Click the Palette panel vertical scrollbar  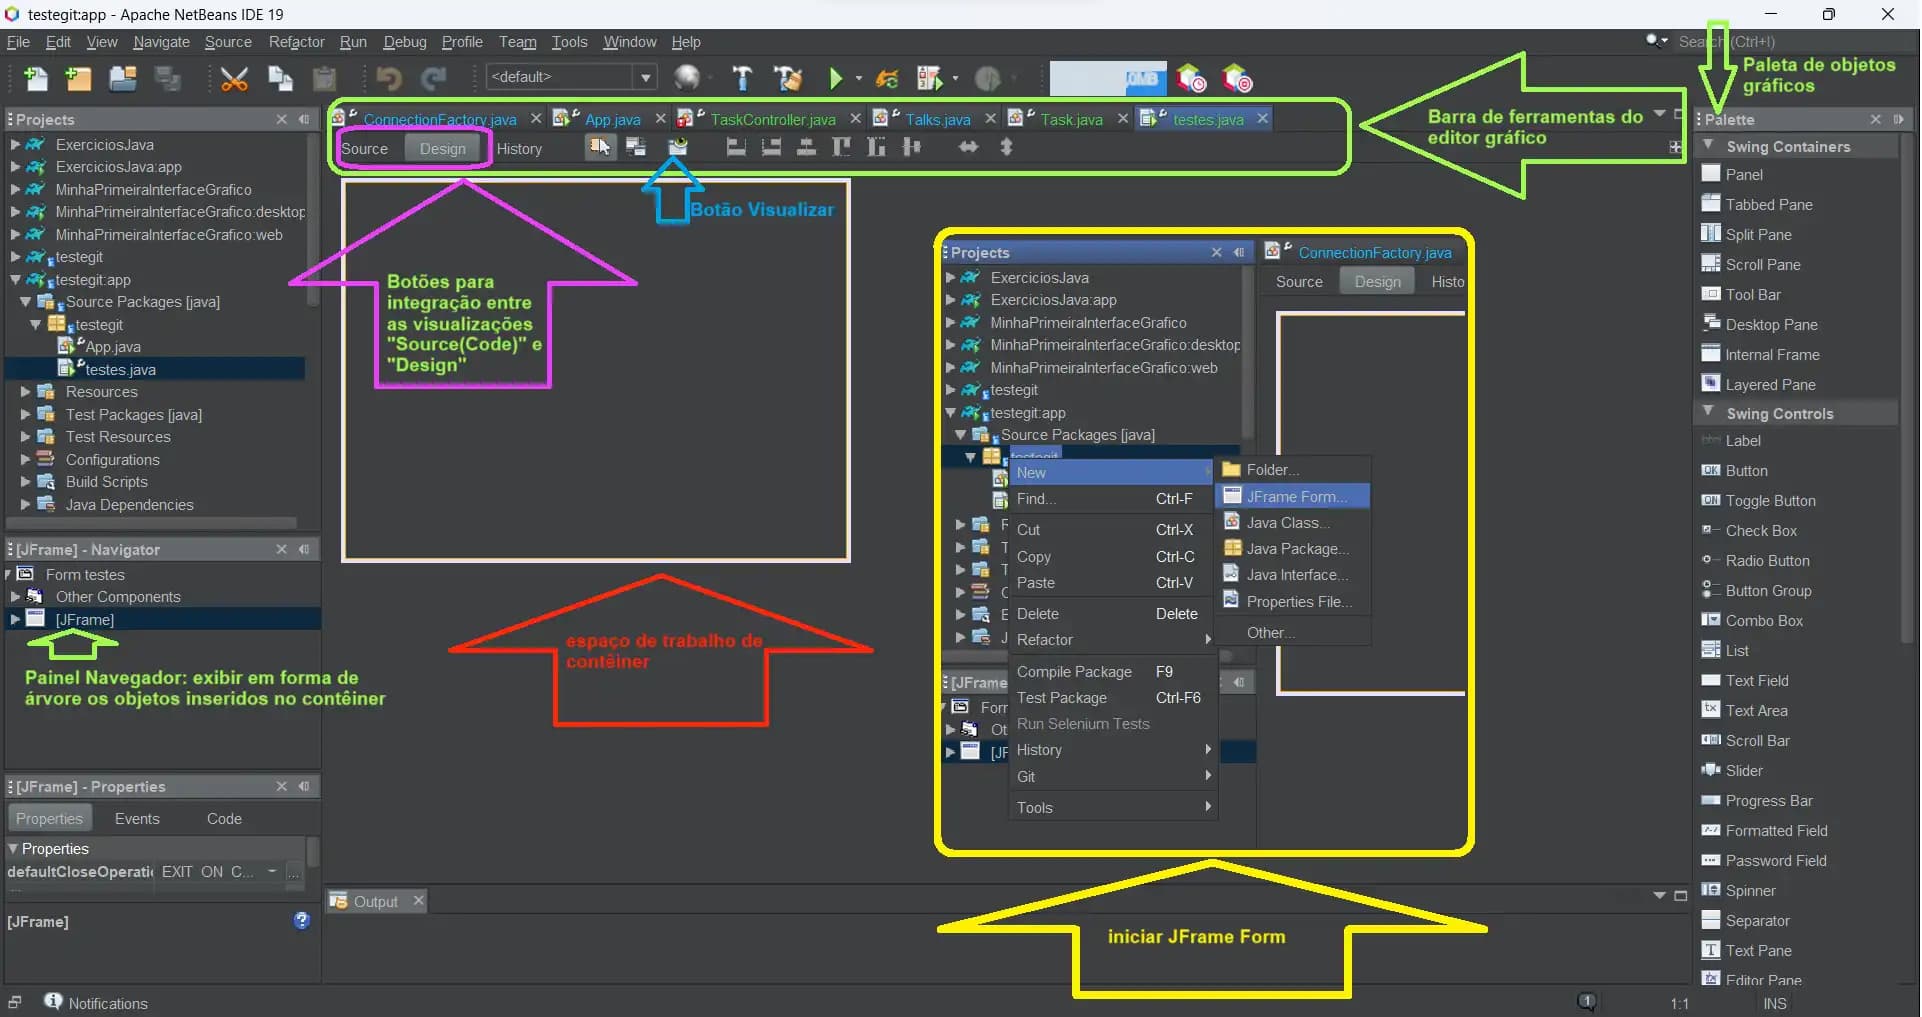pos(1907,390)
